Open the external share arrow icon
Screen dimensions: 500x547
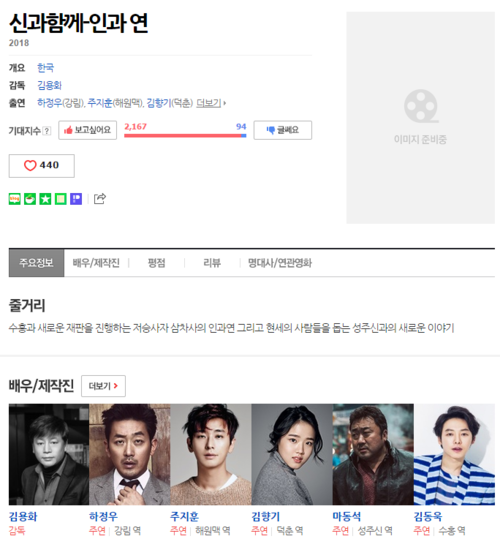pos(100,198)
